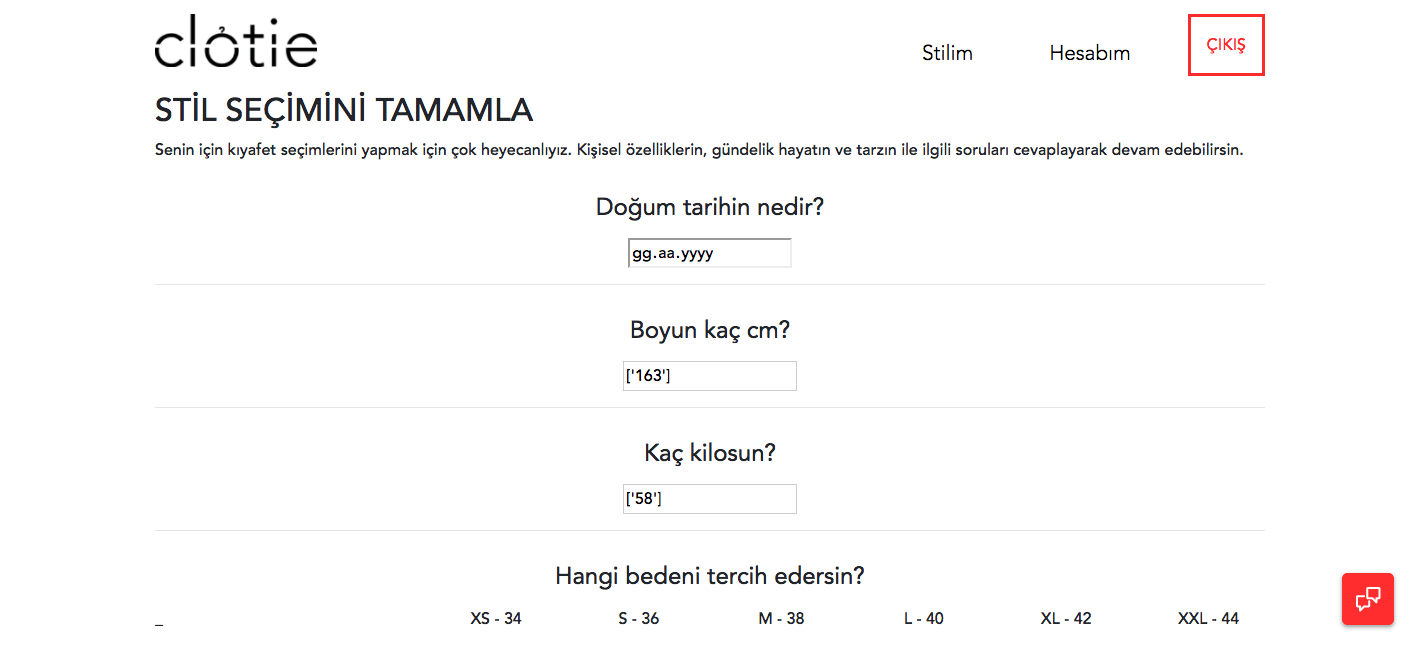1426x648 pixels.
Task: Click the "Doğum tarihin nedir?" question label
Action: point(709,207)
